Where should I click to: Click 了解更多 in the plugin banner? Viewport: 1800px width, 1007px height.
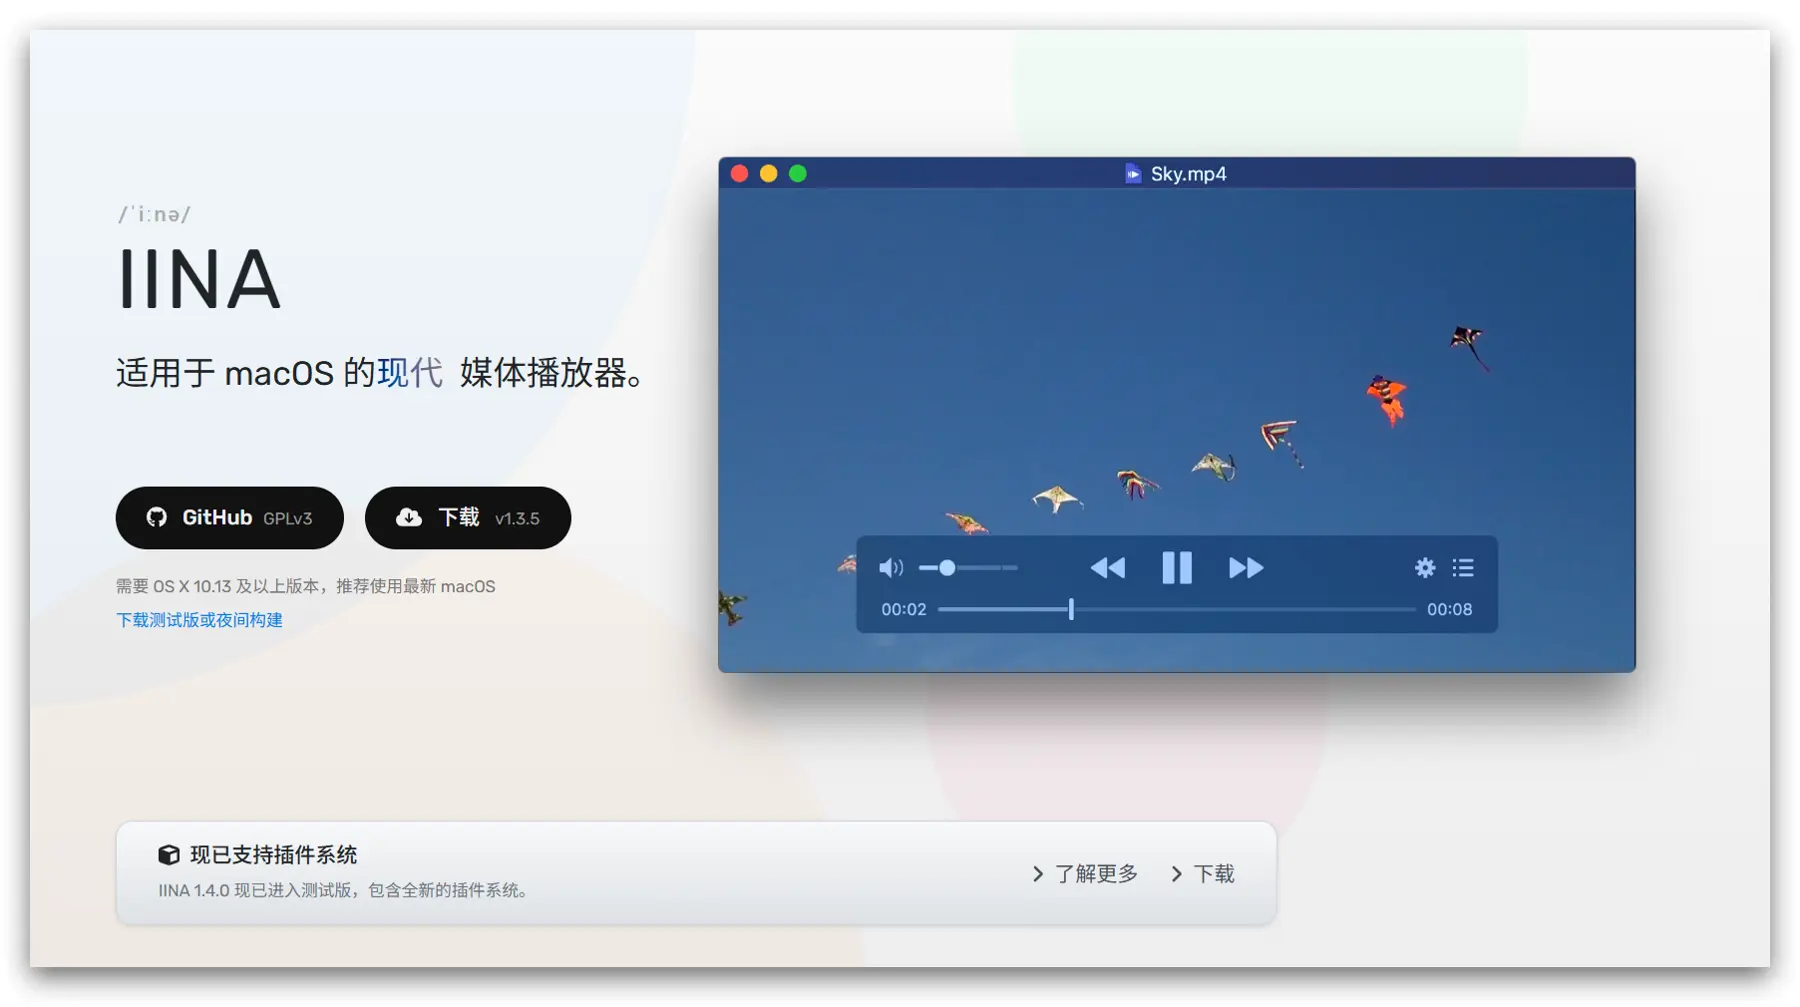(x=1096, y=874)
